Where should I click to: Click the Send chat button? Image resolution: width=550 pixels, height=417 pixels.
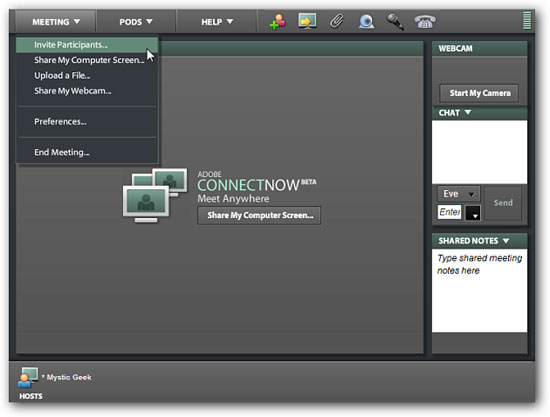pyautogui.click(x=503, y=203)
